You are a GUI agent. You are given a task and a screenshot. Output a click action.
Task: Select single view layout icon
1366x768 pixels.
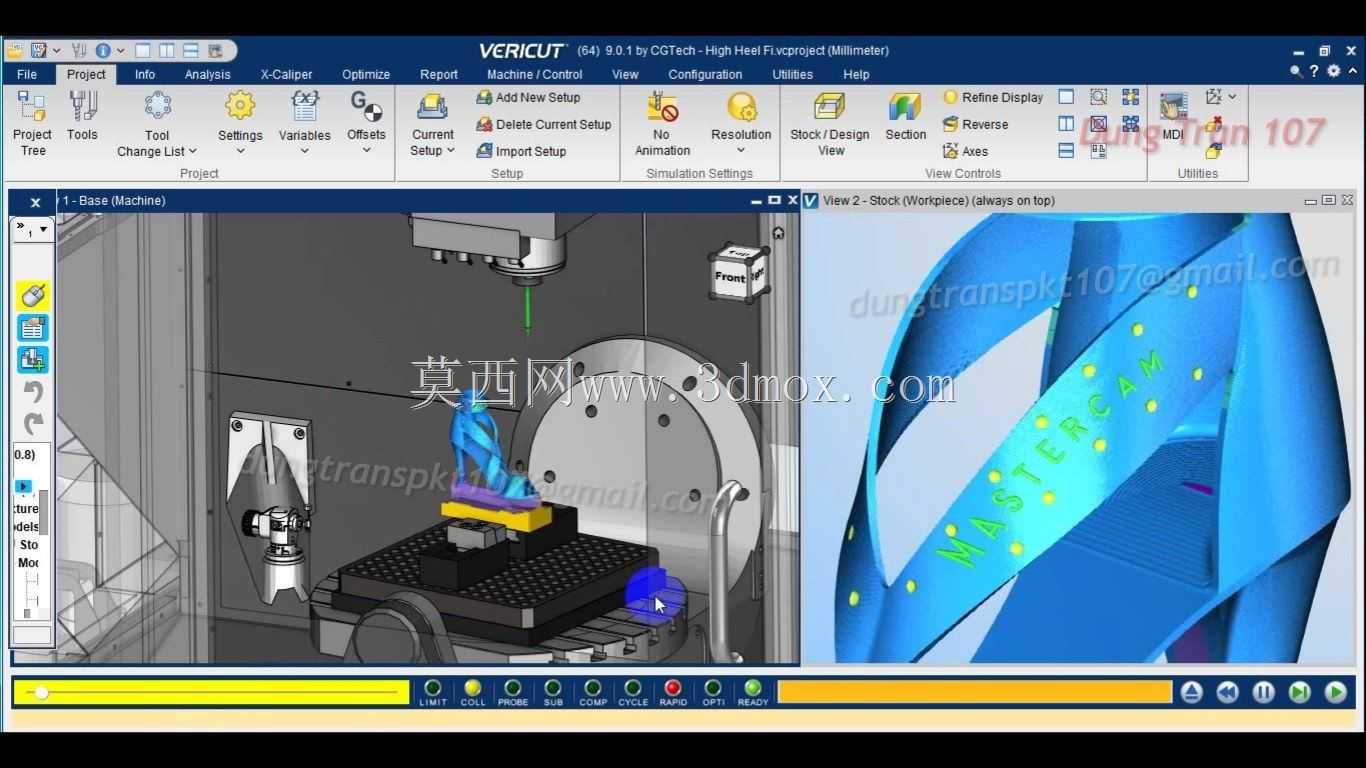(1066, 97)
